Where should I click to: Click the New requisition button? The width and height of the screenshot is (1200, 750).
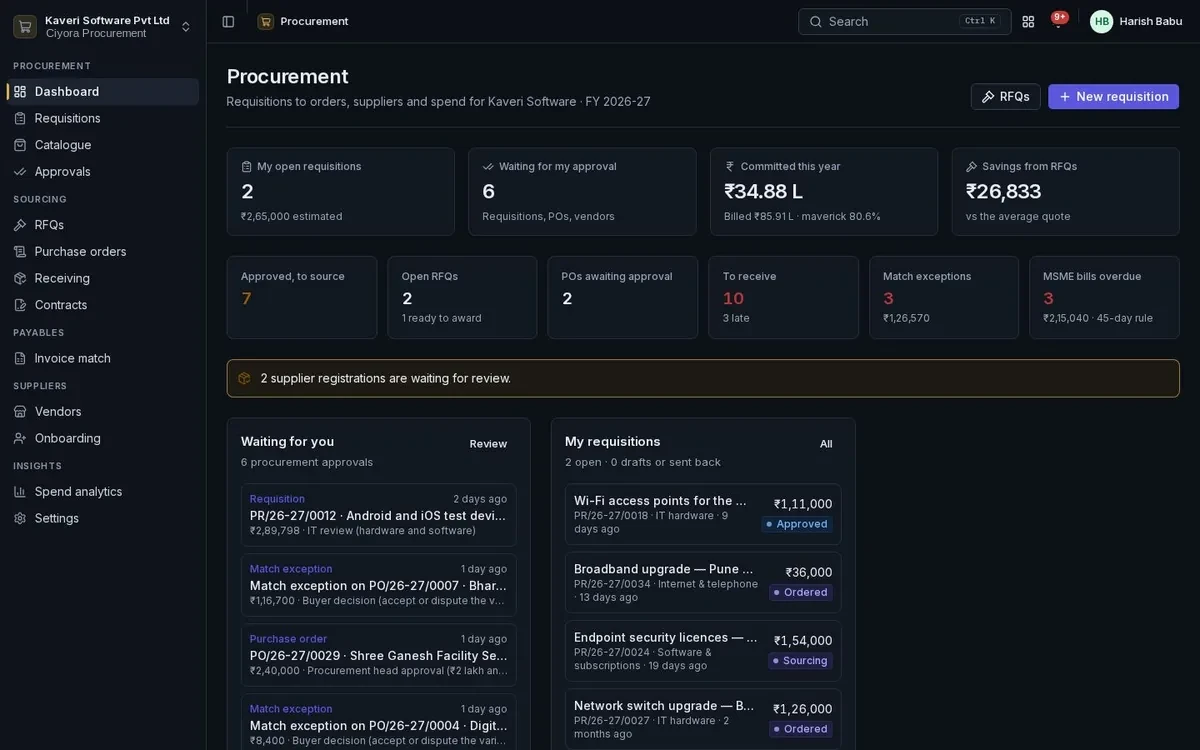1113,96
